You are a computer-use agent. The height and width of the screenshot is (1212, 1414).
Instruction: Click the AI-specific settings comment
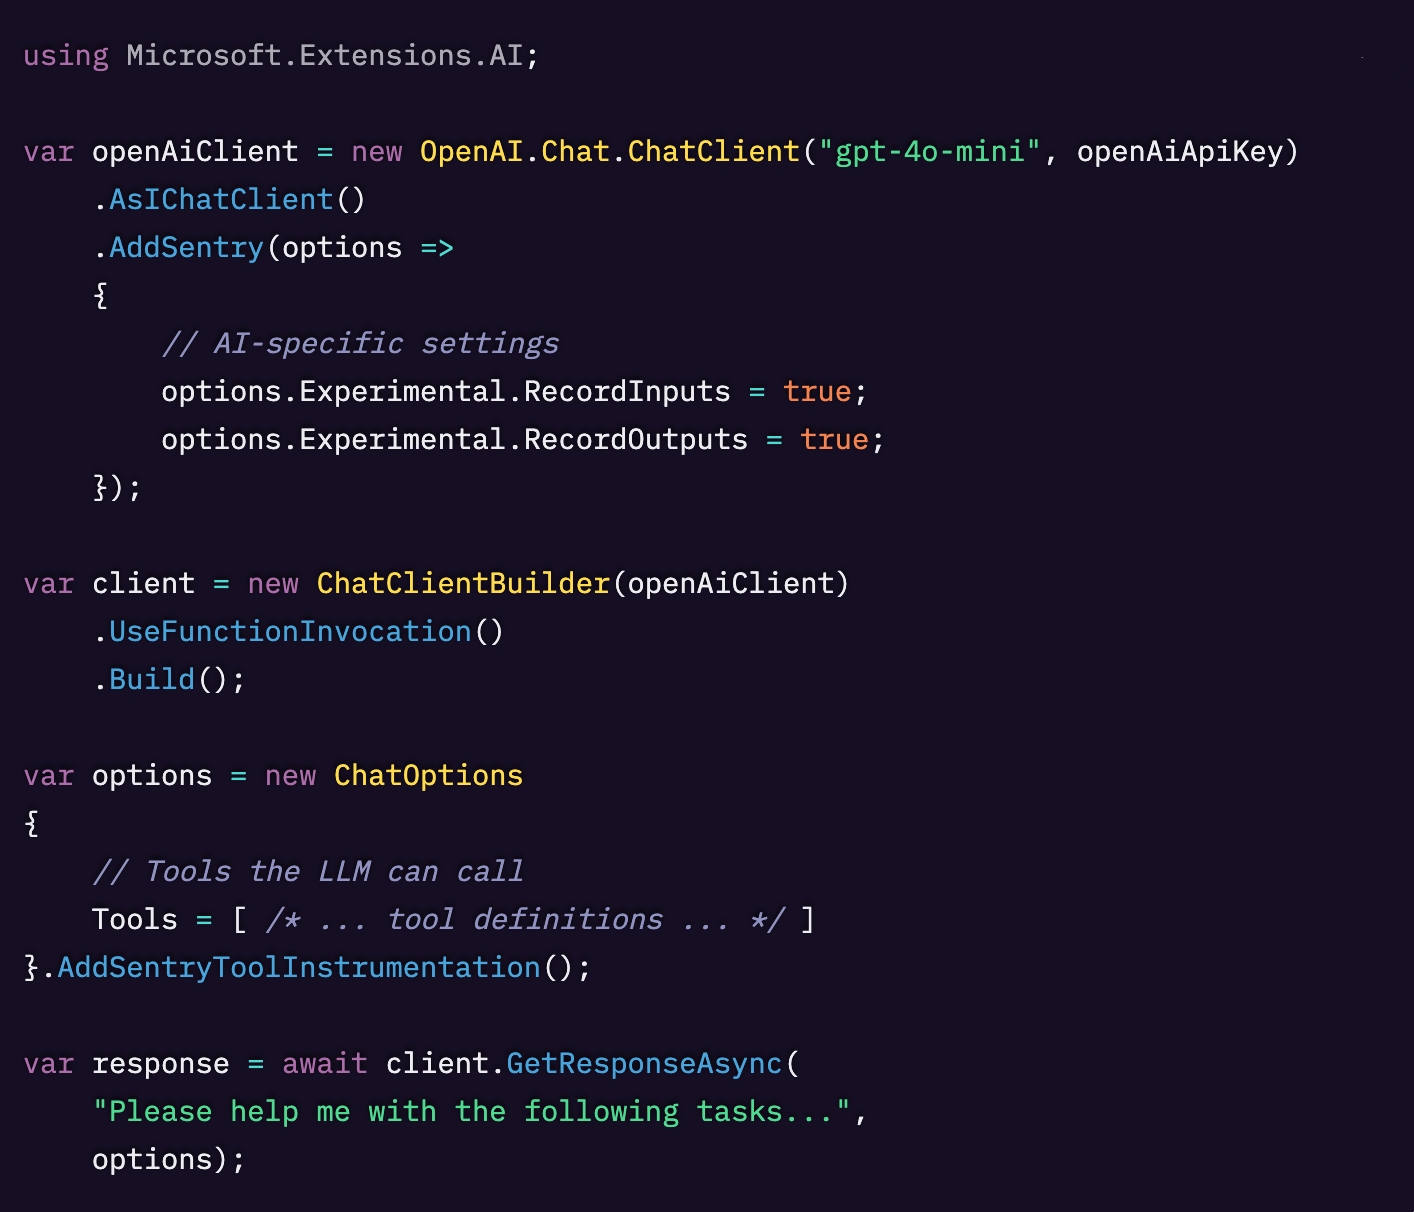[360, 344]
